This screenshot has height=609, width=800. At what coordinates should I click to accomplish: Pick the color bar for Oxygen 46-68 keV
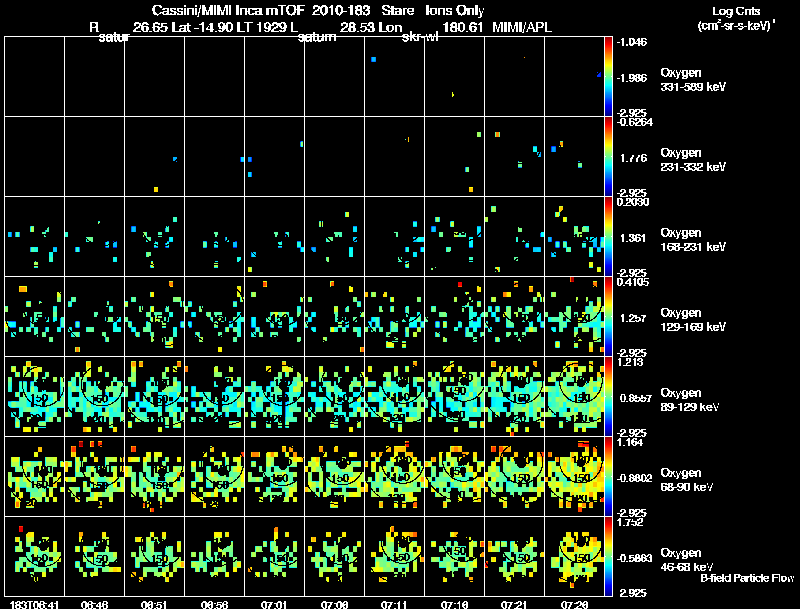(x=610, y=556)
